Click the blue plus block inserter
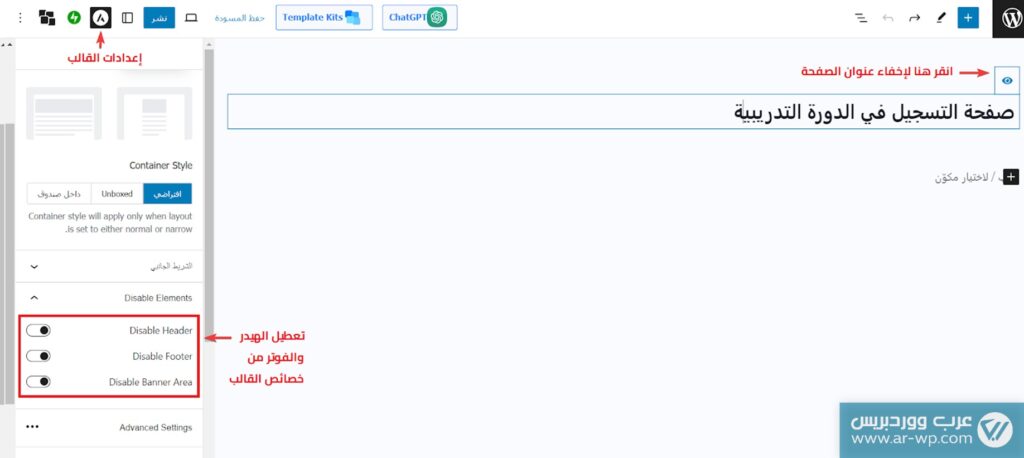 pyautogui.click(x=967, y=18)
